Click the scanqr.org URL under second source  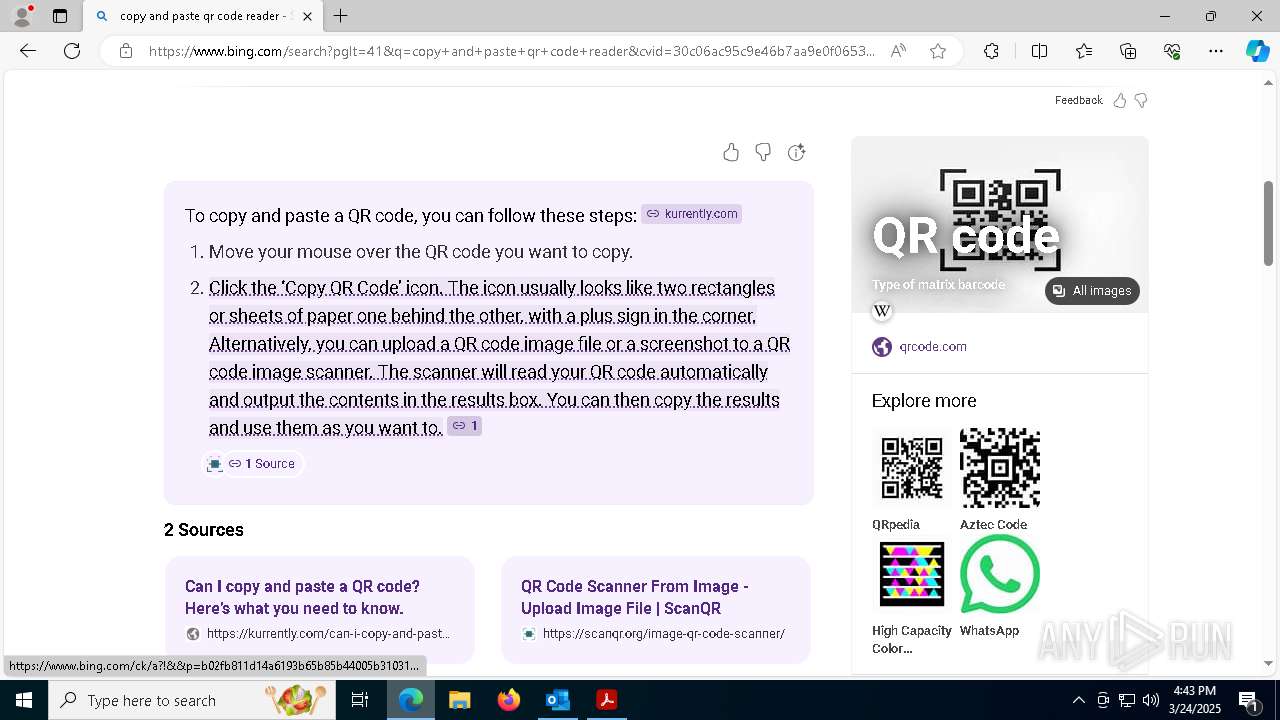coord(664,634)
